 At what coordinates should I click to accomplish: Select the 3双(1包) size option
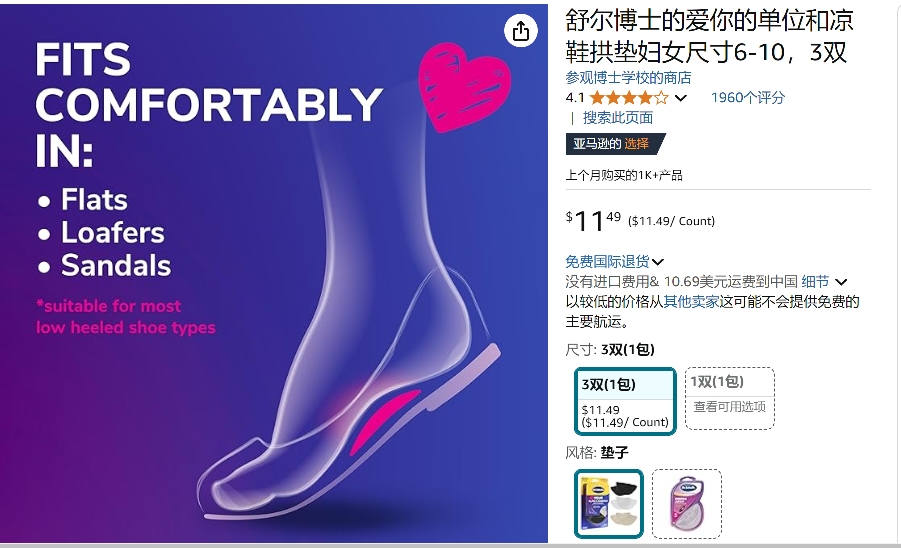[x=625, y=401]
